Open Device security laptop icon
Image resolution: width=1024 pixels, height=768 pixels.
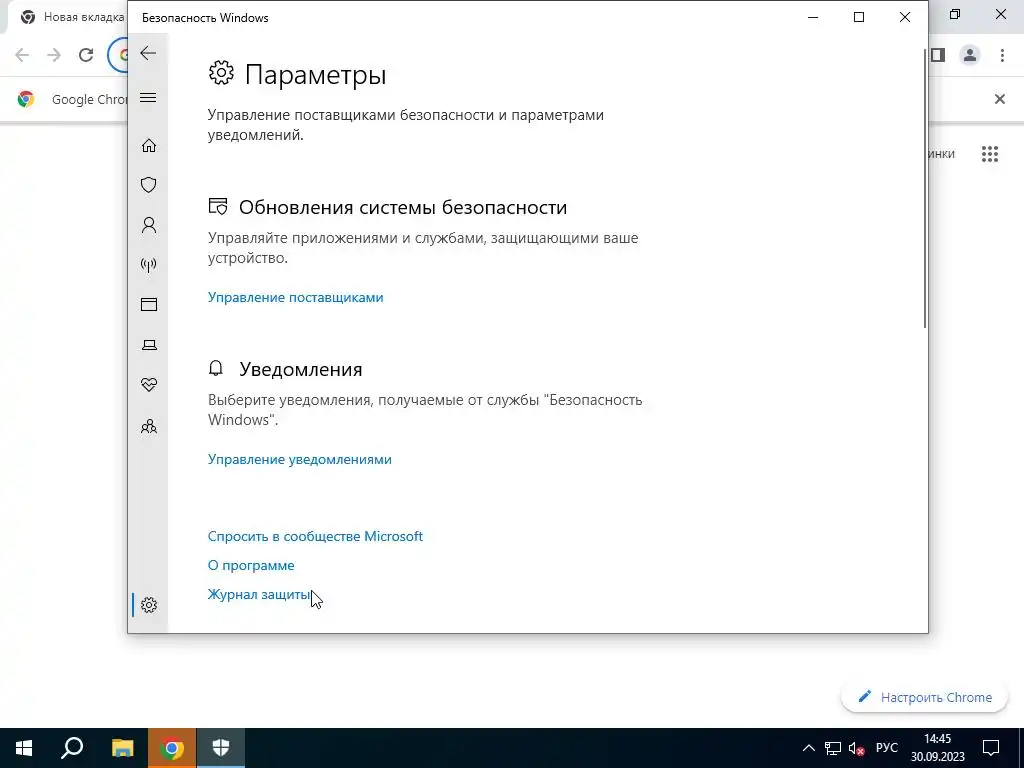click(149, 345)
